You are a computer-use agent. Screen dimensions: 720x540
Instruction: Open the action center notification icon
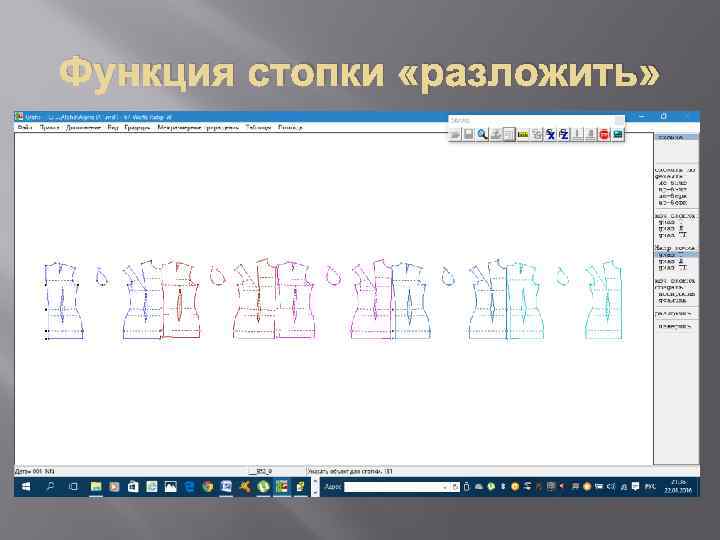(636, 486)
